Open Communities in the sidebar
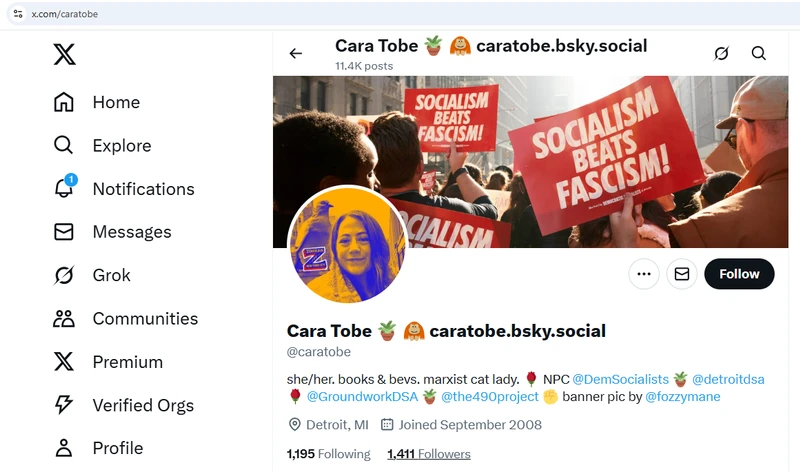This screenshot has width=800, height=472. (x=145, y=319)
